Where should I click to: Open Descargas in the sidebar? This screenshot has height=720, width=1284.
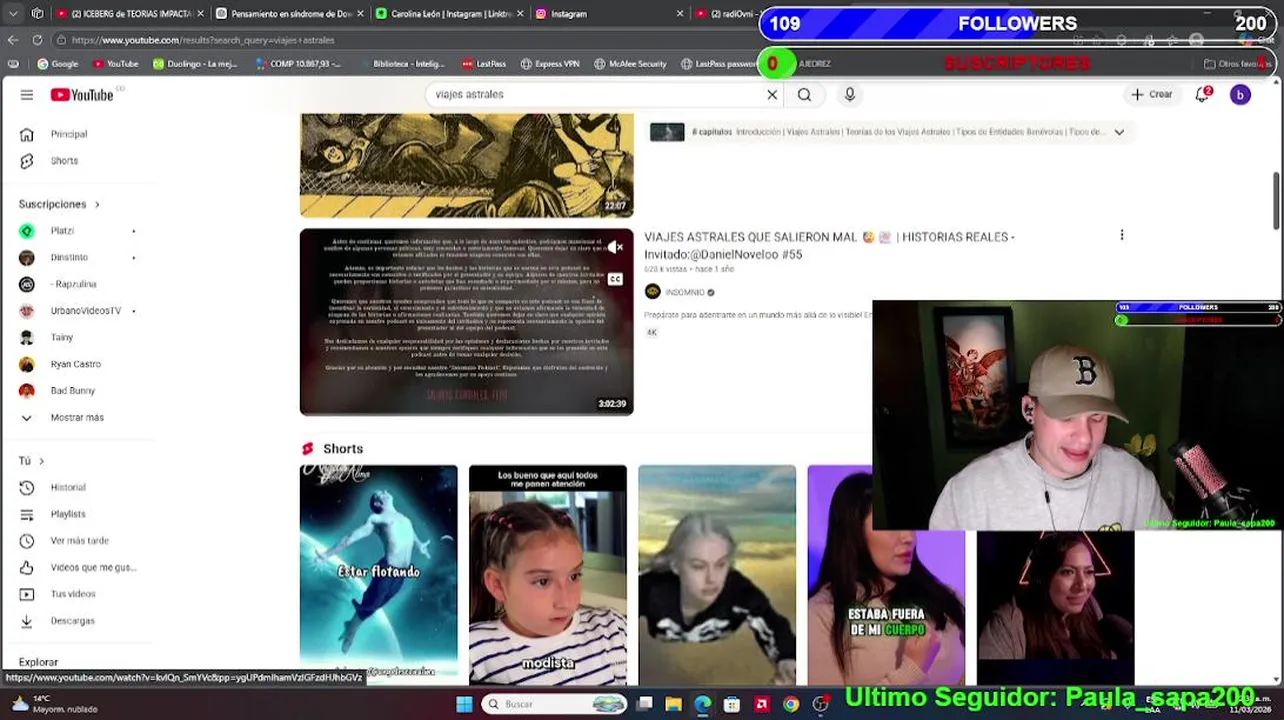pos(72,621)
